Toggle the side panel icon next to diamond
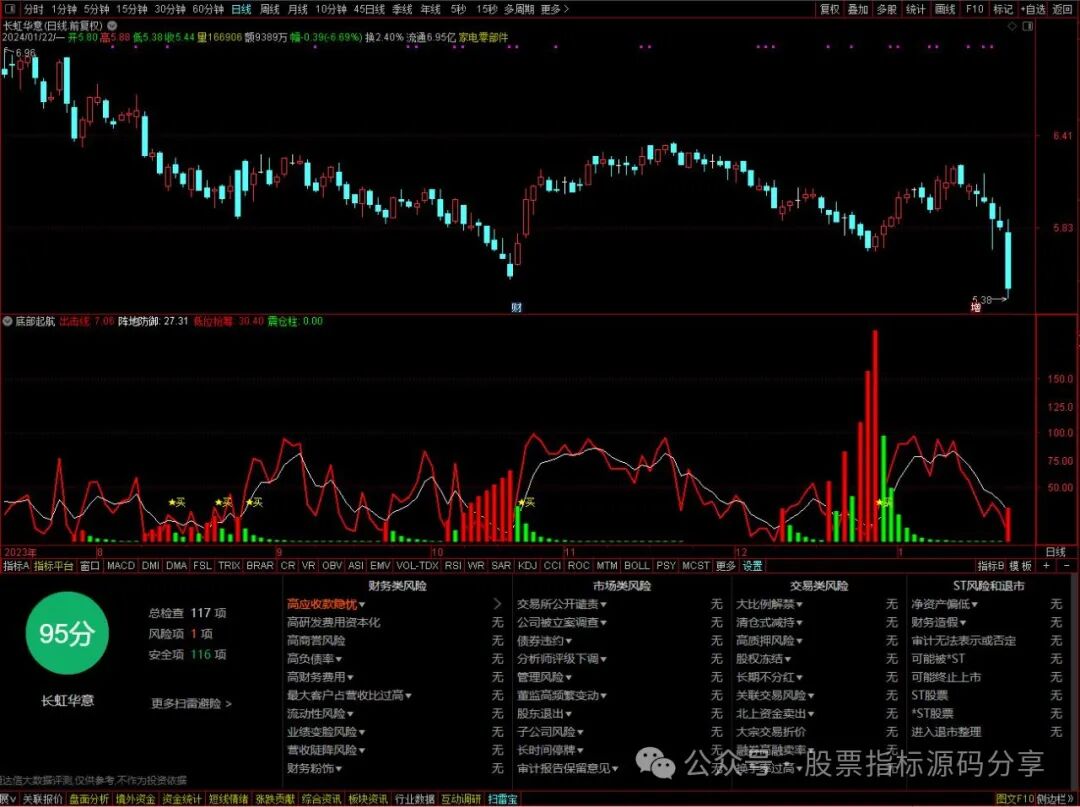 [1028, 26]
